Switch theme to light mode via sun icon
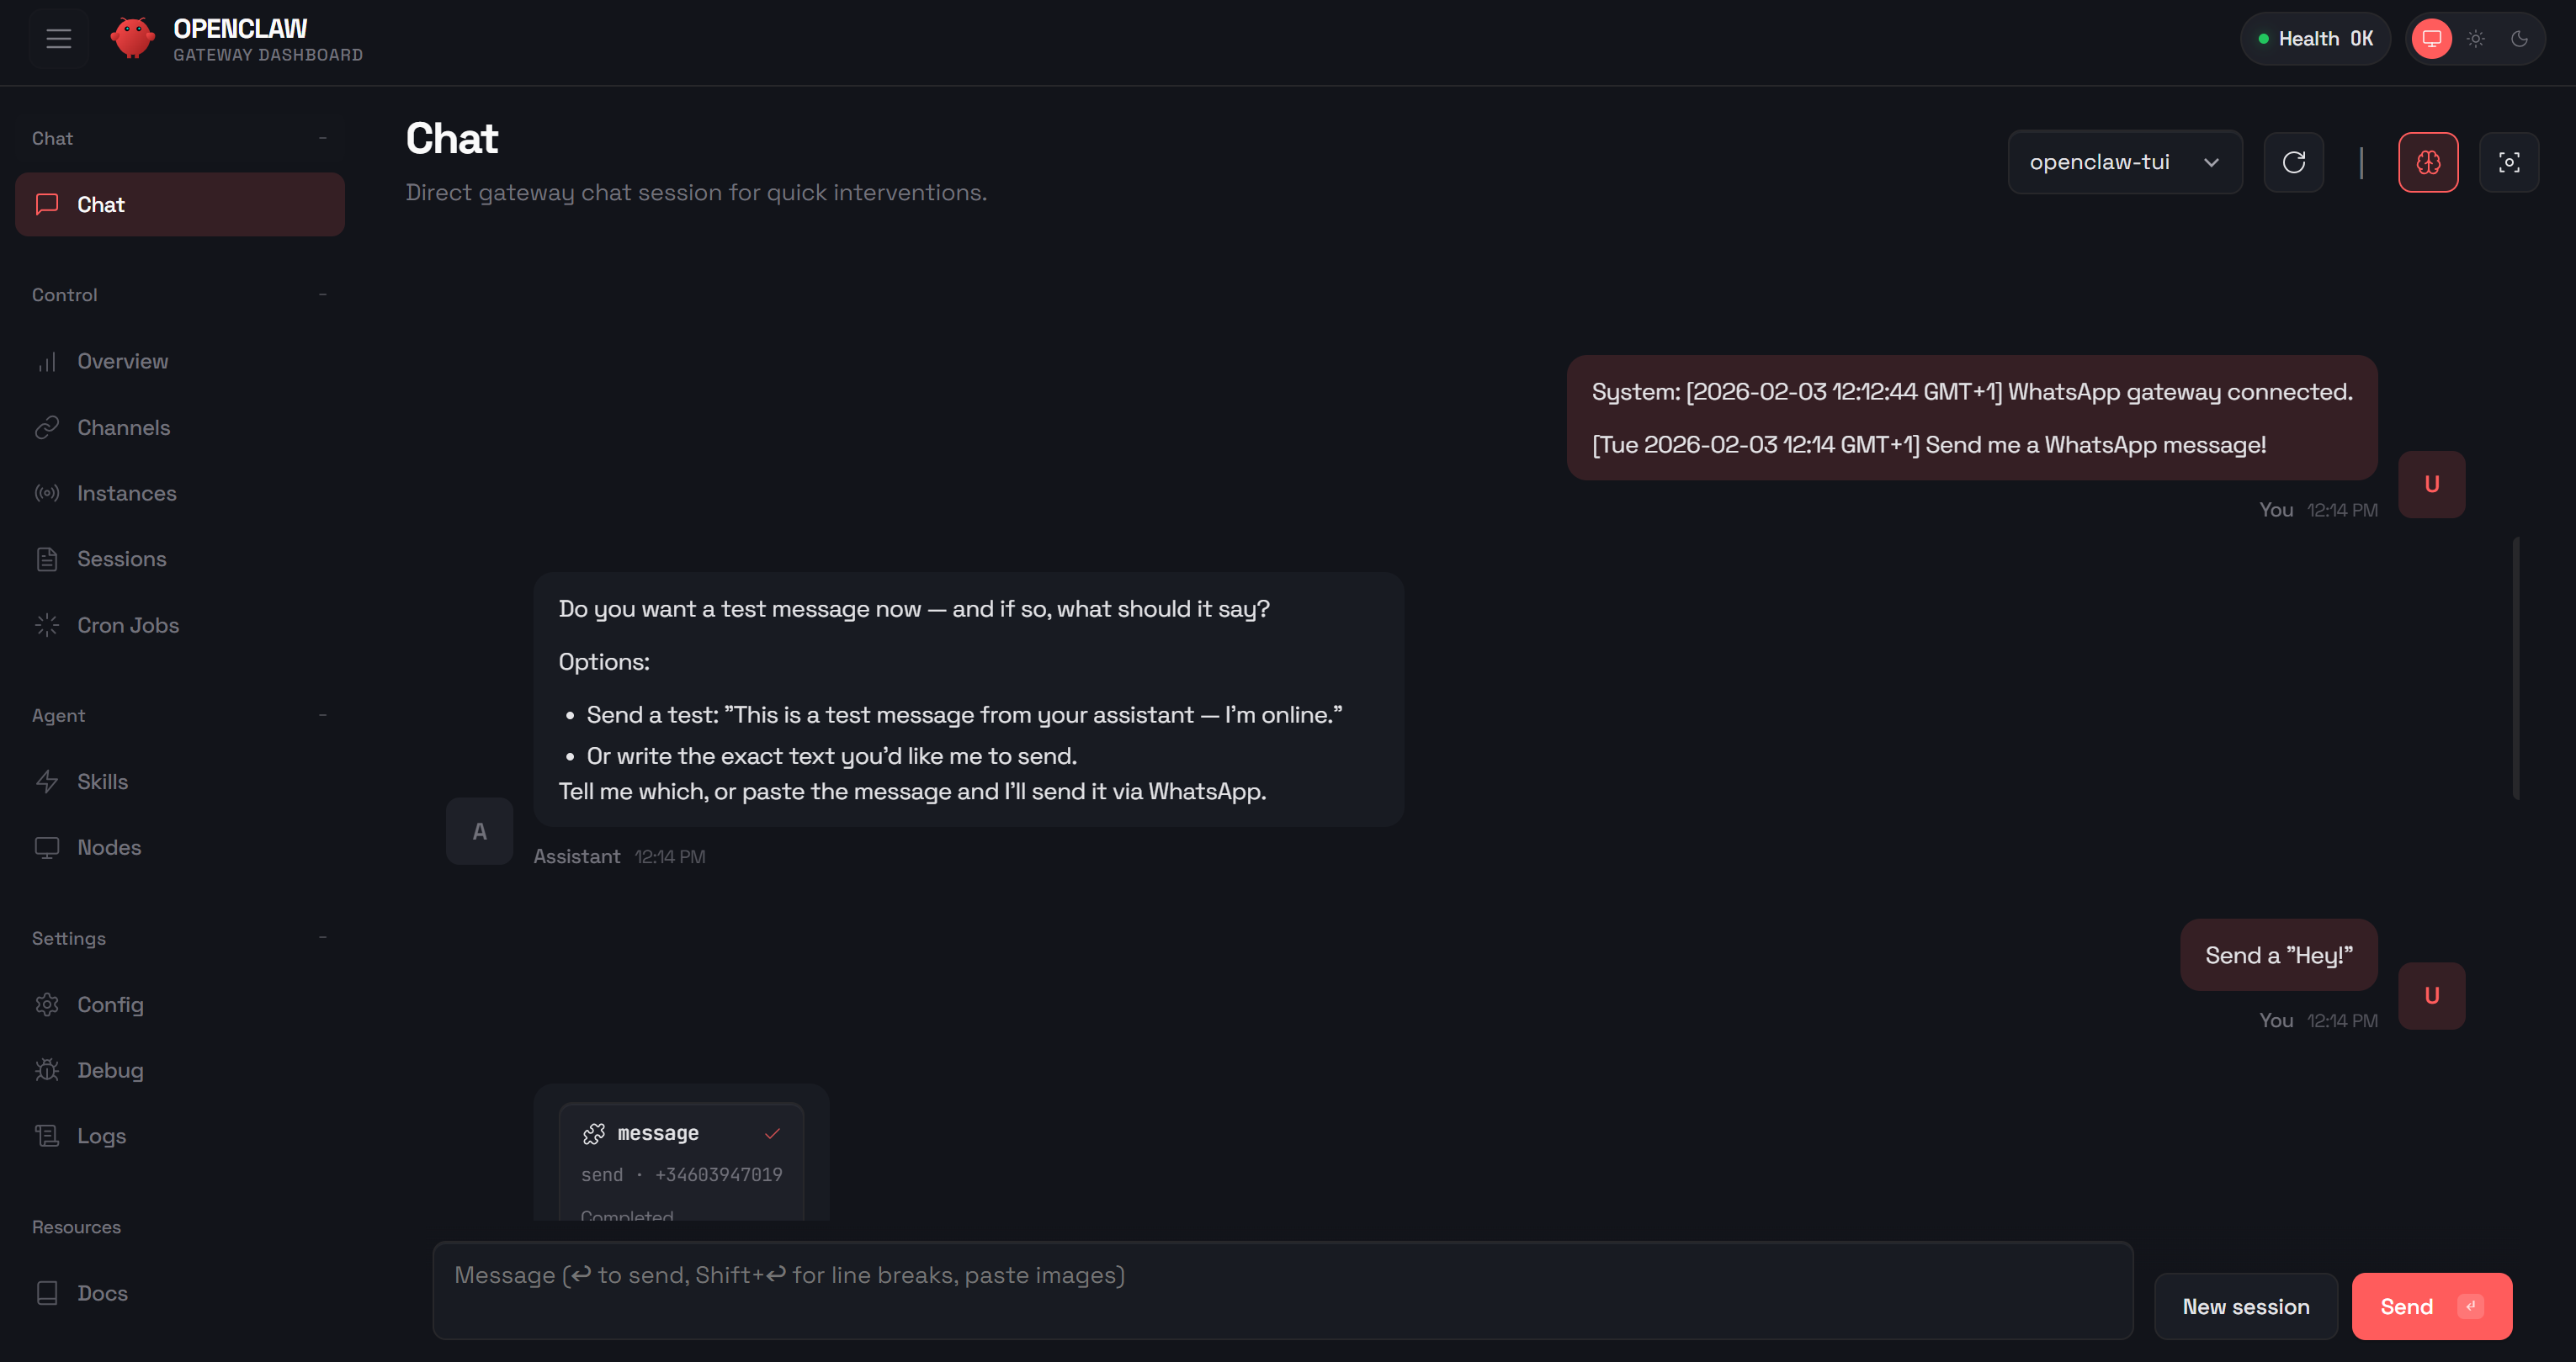Screen dimensions: 2576x1362 click(x=2476, y=38)
